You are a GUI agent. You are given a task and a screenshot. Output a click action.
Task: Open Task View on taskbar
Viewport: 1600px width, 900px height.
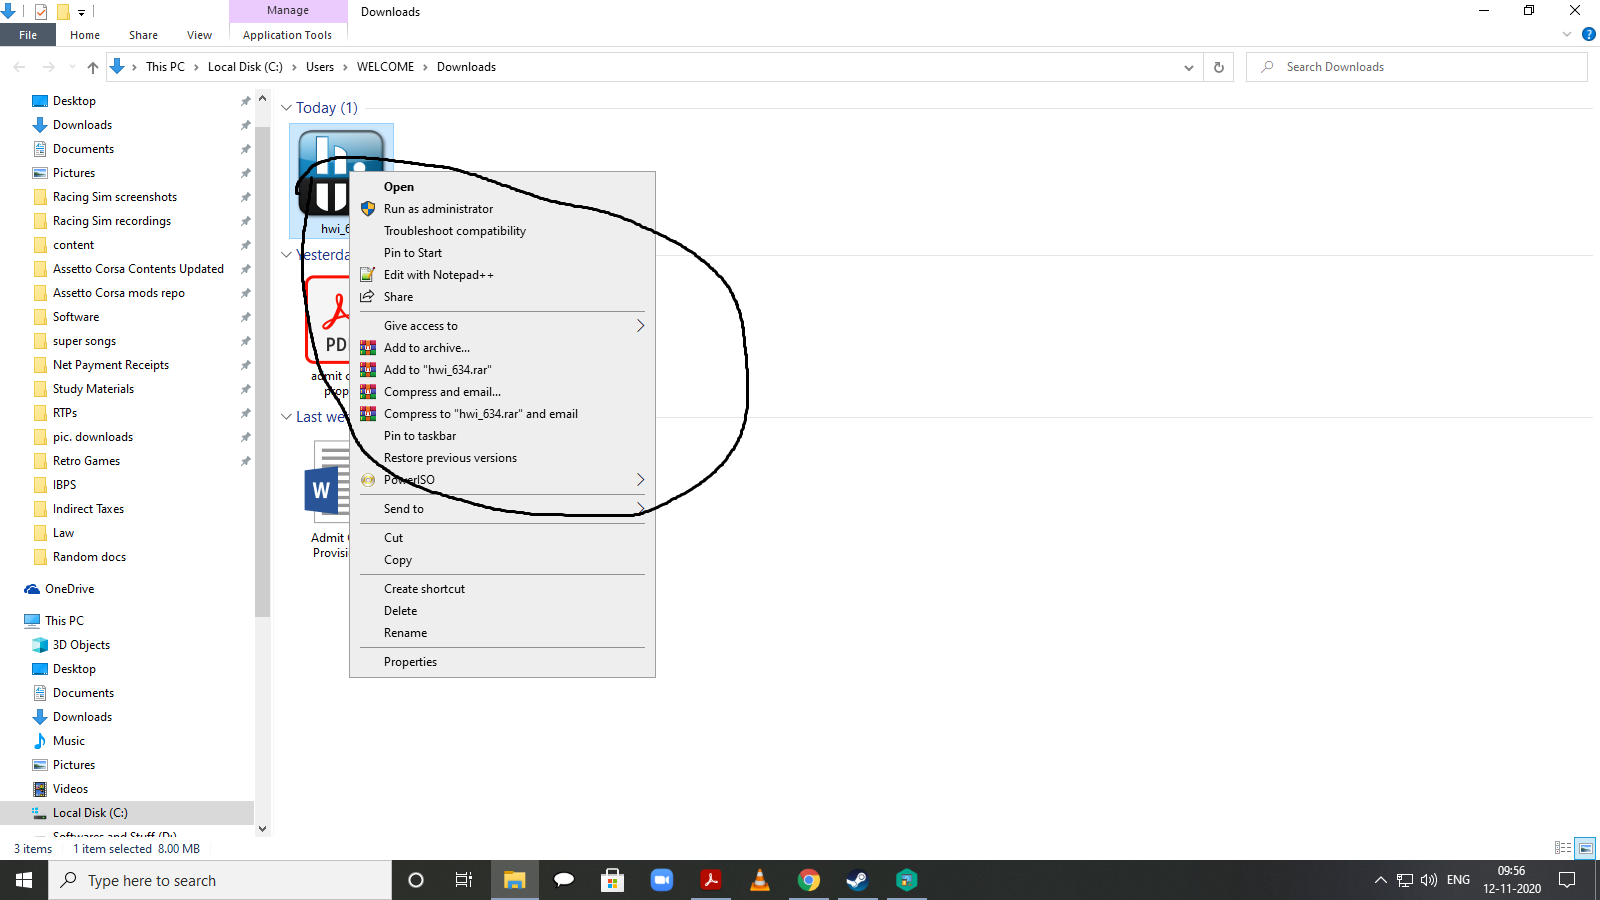click(x=464, y=880)
